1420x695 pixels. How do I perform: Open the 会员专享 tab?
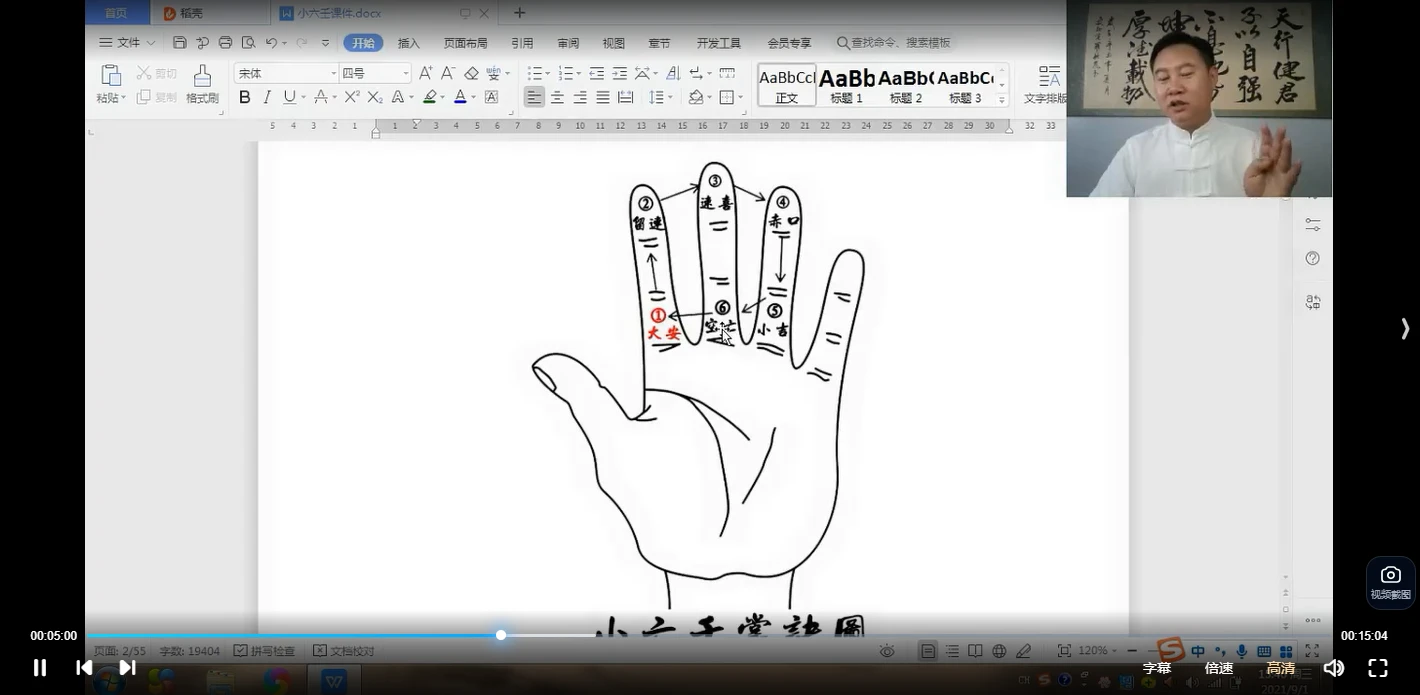pos(789,43)
